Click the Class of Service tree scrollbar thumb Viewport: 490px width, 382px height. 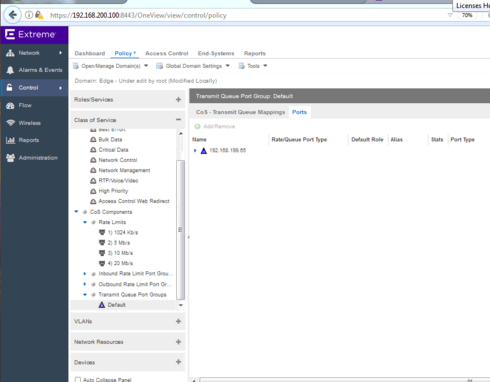click(180, 230)
